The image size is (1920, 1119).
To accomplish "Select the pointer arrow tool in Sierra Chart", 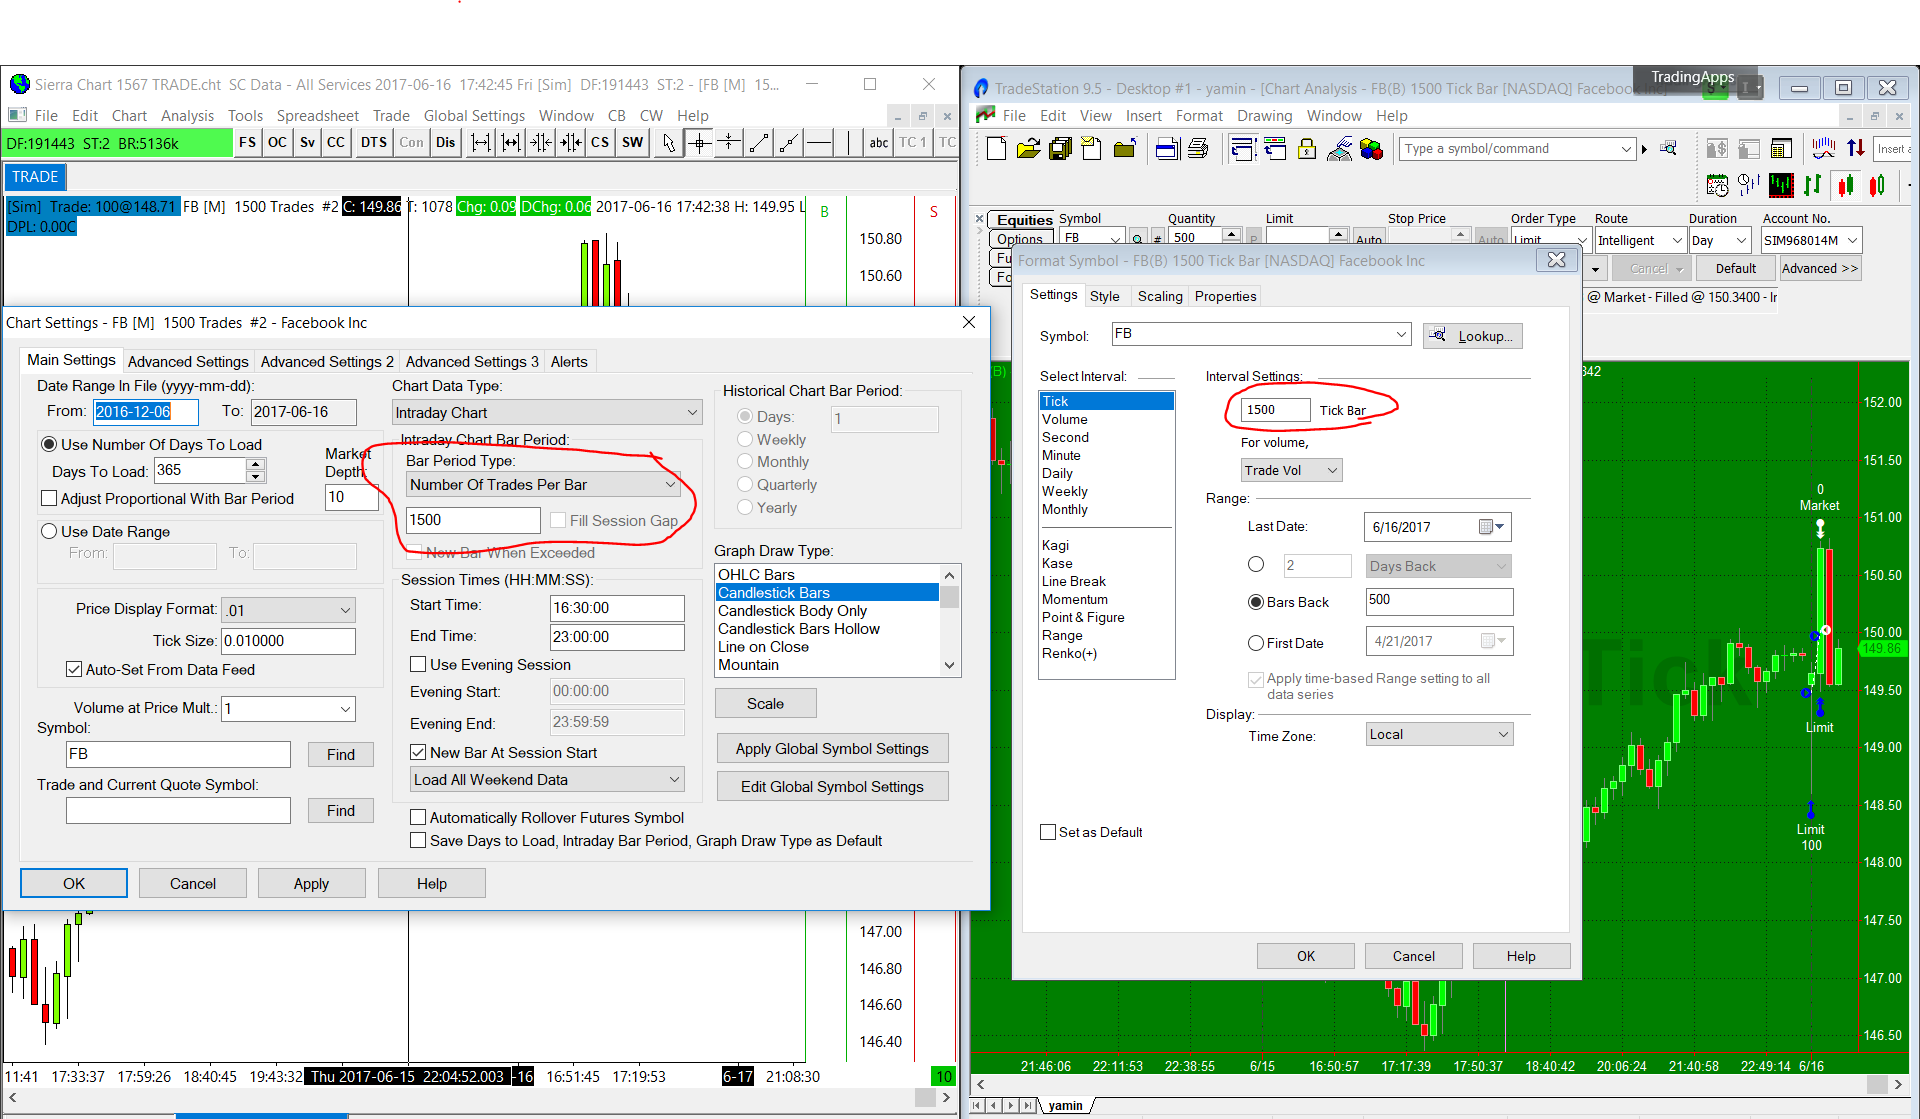I will (x=669, y=143).
